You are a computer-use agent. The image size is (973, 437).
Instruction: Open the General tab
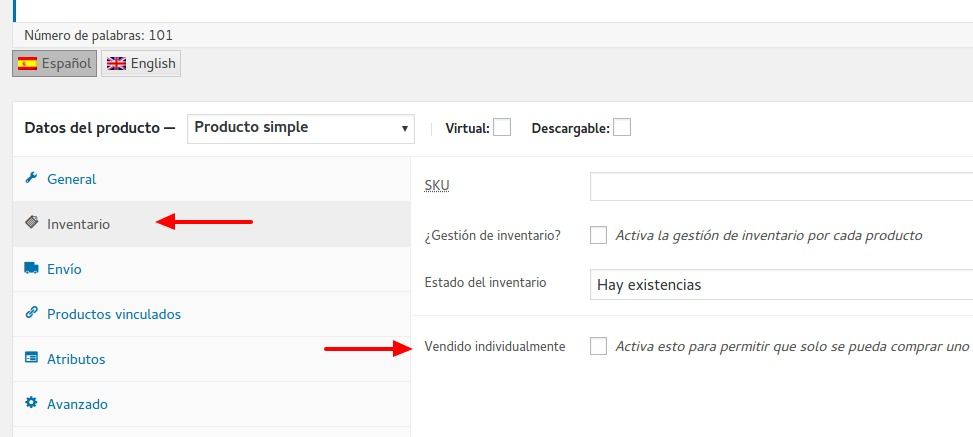[211, 179]
